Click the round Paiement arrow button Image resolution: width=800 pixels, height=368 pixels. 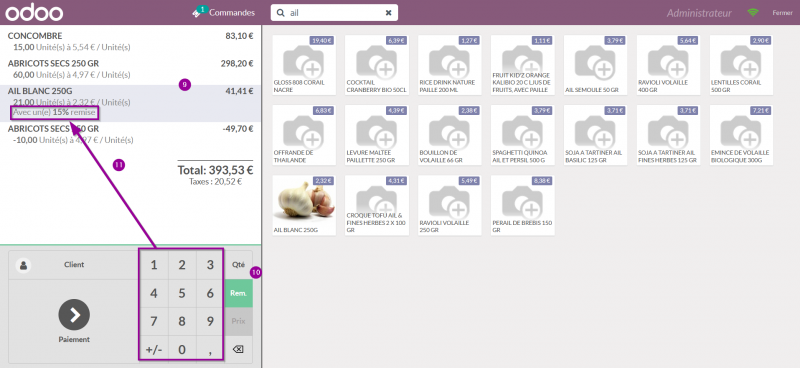pos(74,315)
